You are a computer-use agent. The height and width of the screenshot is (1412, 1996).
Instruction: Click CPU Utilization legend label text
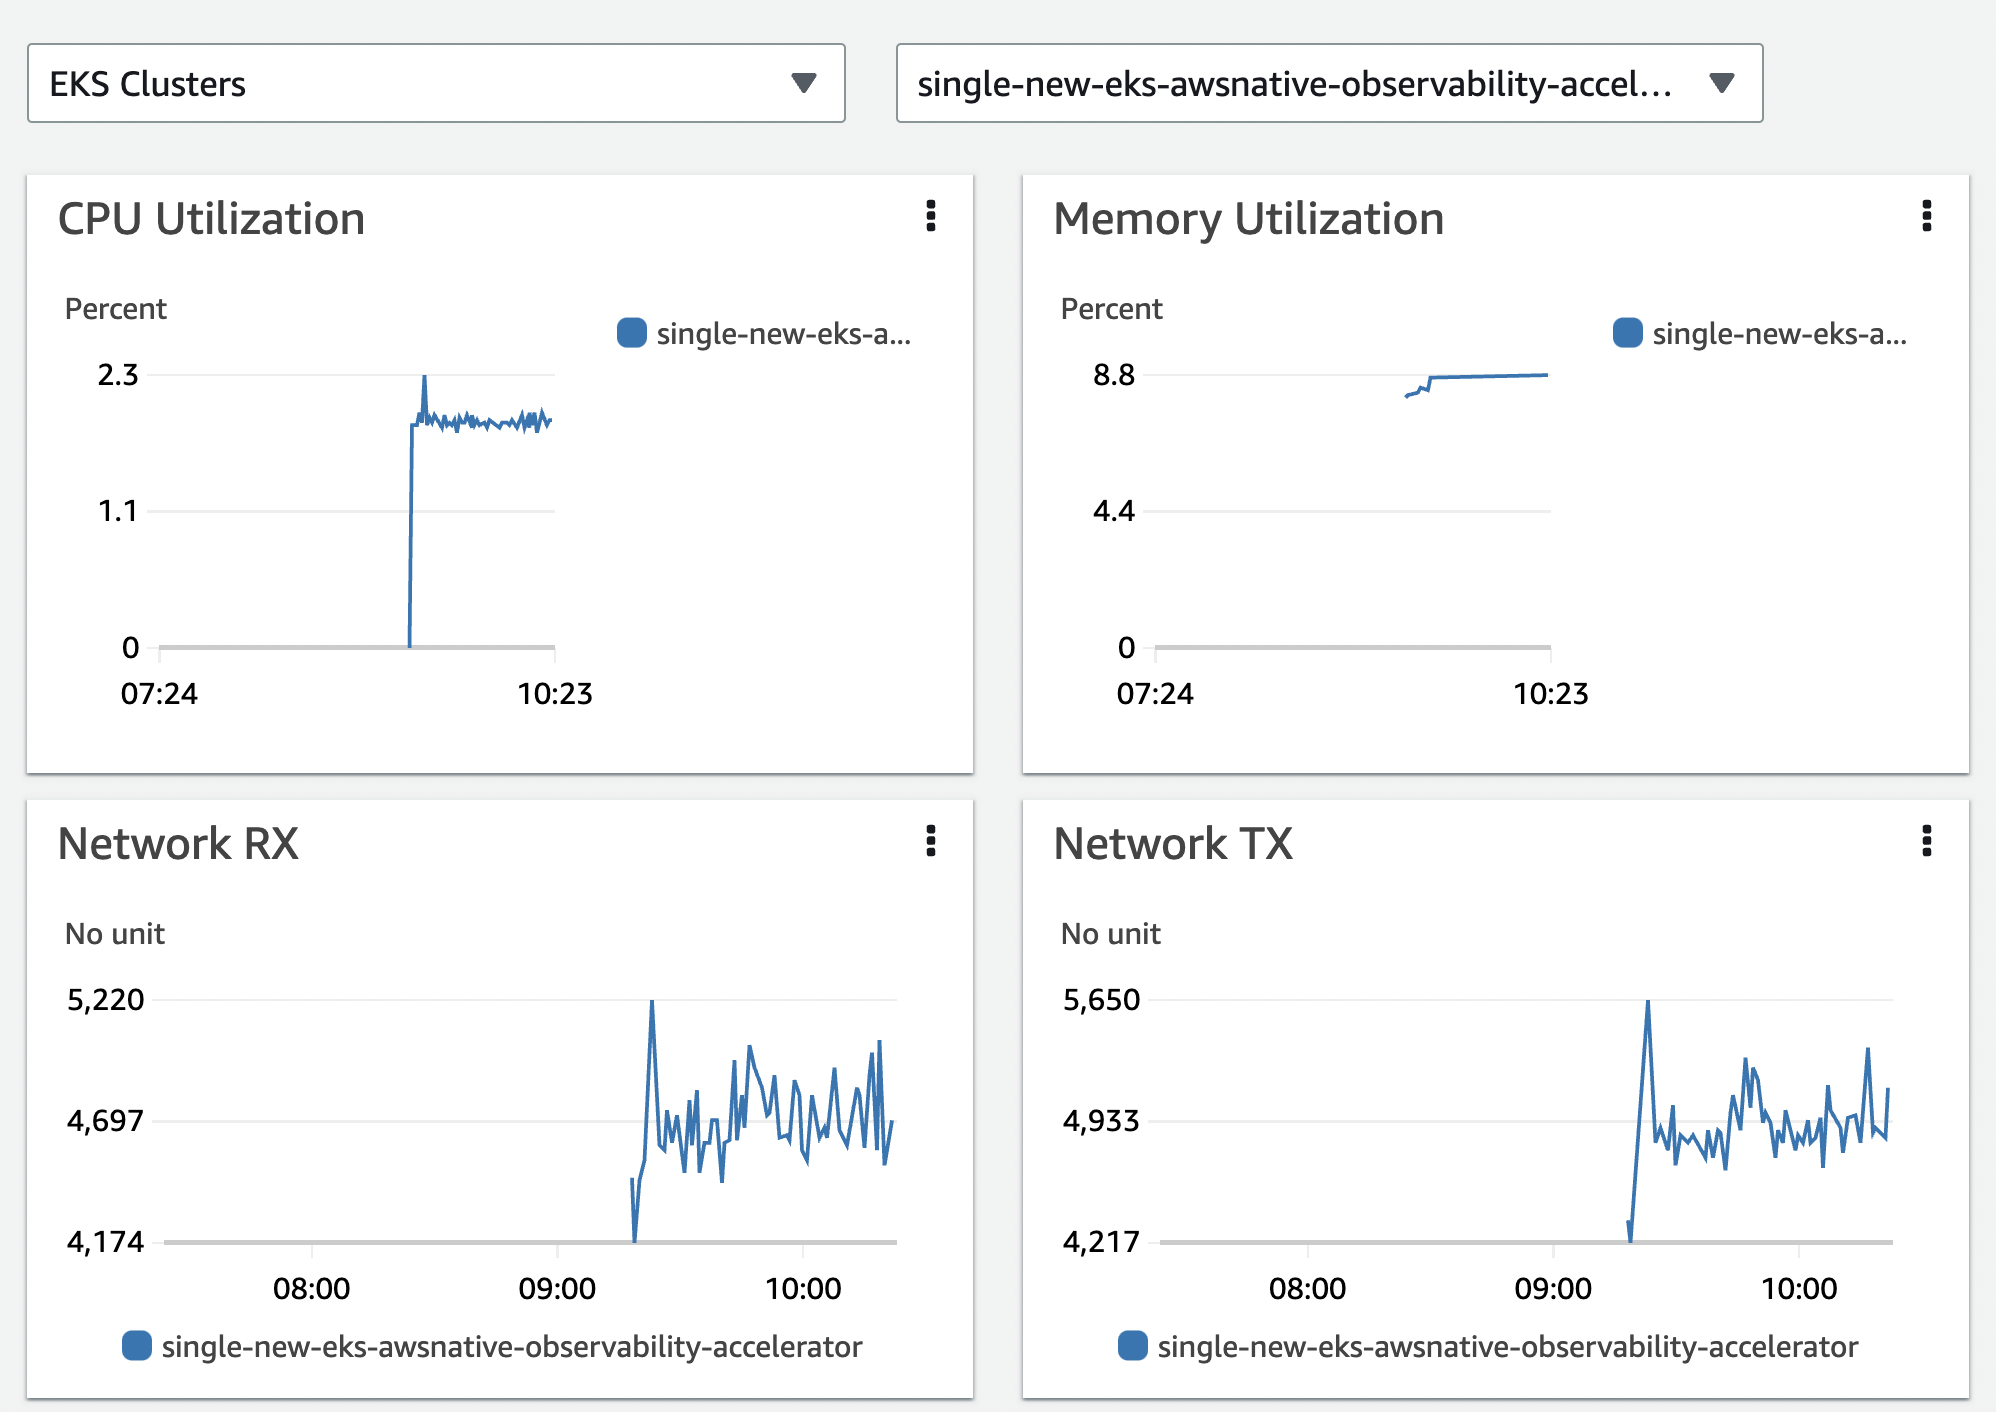[783, 334]
